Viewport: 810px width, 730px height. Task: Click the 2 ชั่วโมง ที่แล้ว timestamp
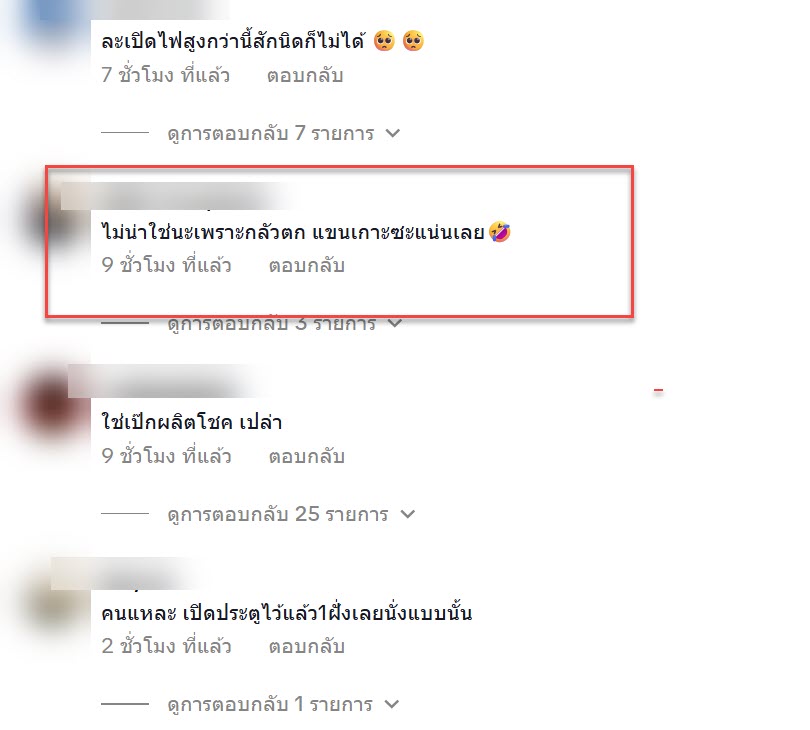[166, 646]
